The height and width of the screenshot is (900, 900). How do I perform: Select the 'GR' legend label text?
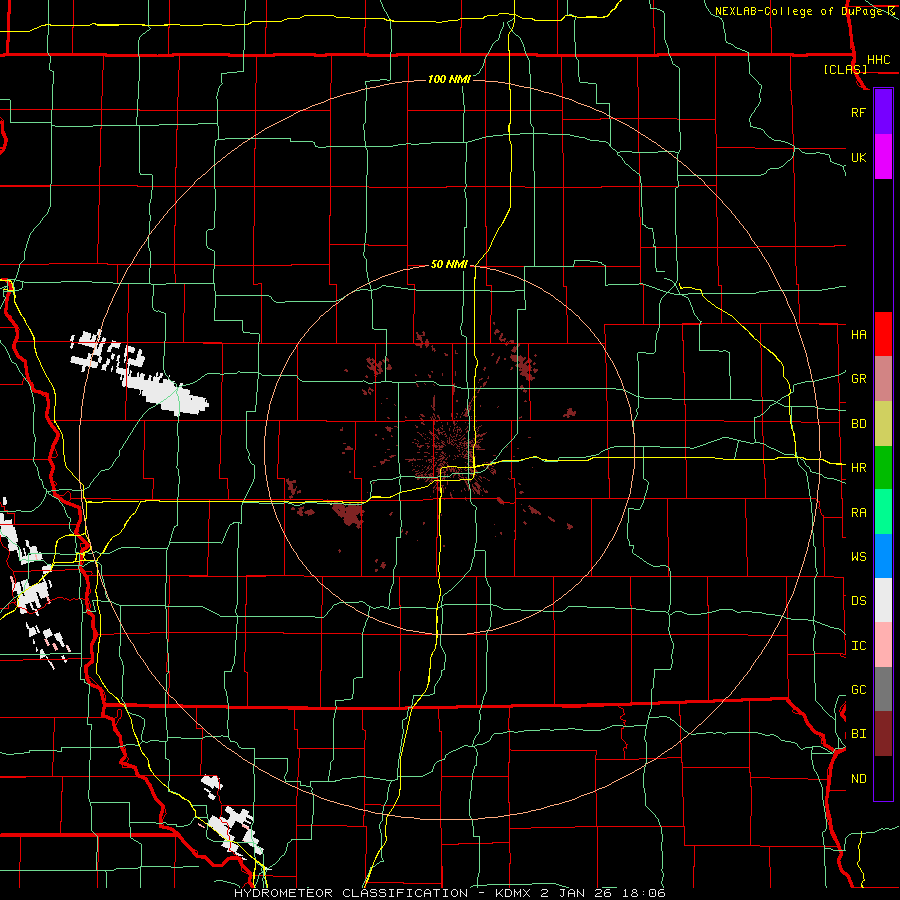pos(858,379)
